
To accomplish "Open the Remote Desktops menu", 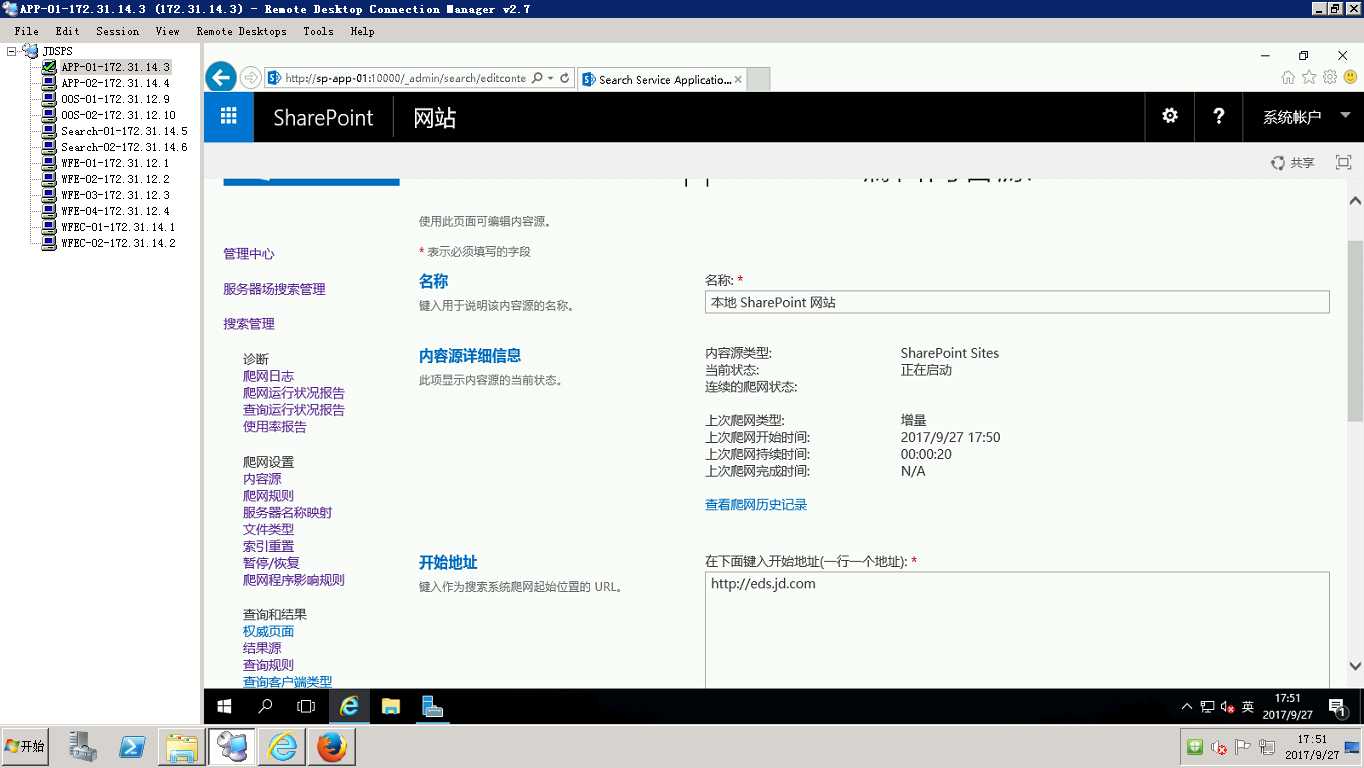I will [241, 31].
